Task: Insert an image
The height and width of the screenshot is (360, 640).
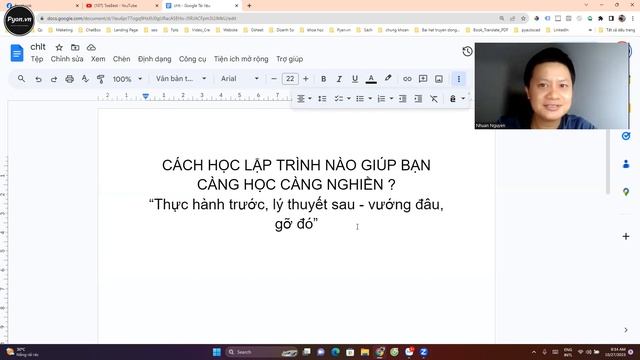Action: pyautogui.click(x=439, y=79)
